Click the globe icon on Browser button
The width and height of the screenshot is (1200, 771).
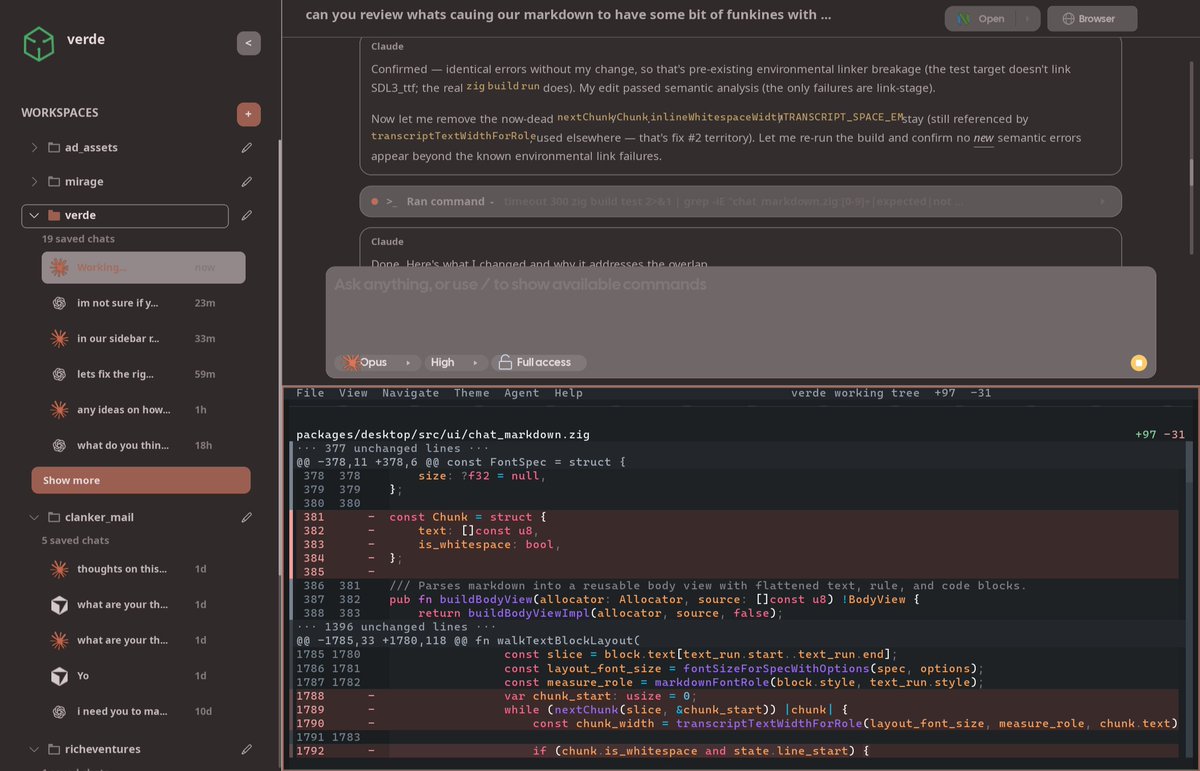[1069, 19]
